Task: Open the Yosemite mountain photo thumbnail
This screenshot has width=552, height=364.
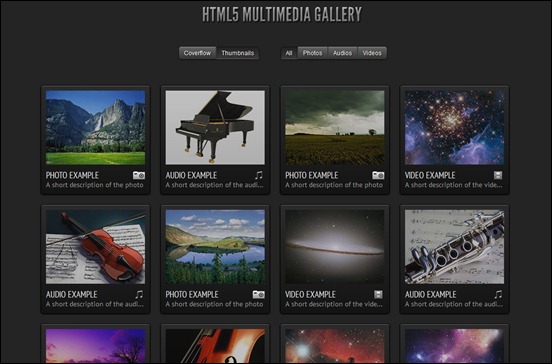Action: click(x=95, y=127)
